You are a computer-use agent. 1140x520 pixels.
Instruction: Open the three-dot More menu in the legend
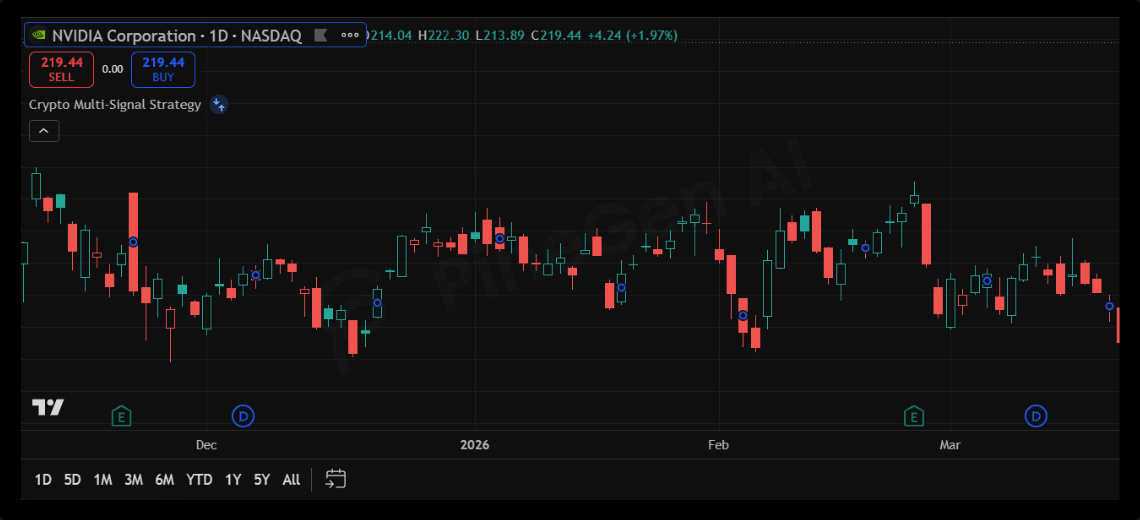click(x=350, y=35)
